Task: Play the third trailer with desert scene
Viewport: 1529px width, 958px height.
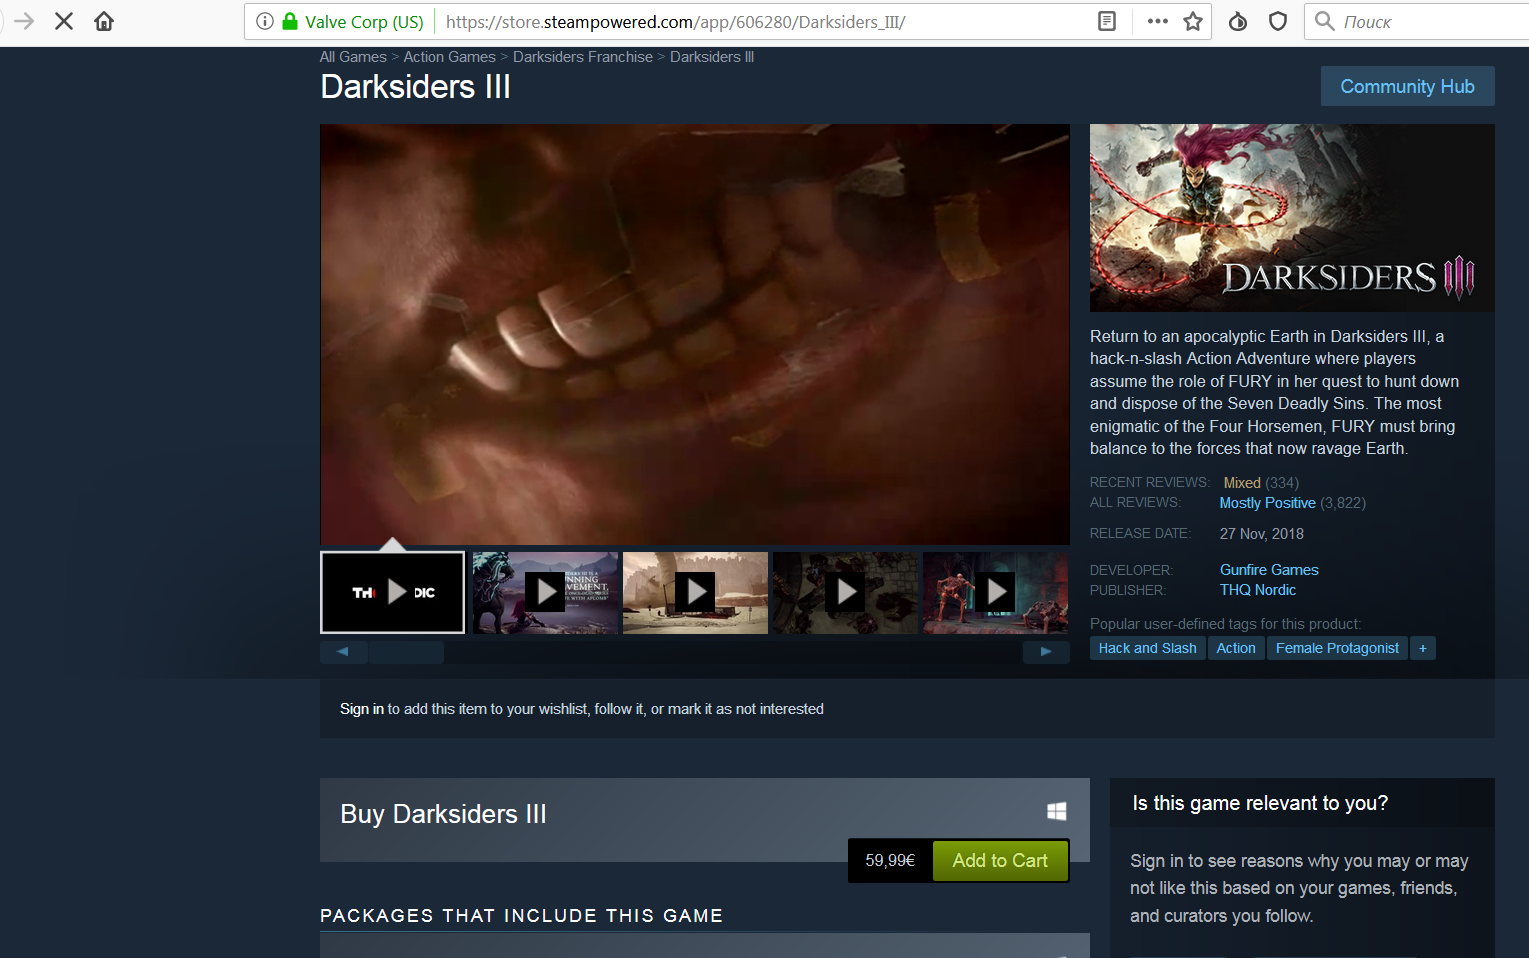Action: [x=695, y=592]
